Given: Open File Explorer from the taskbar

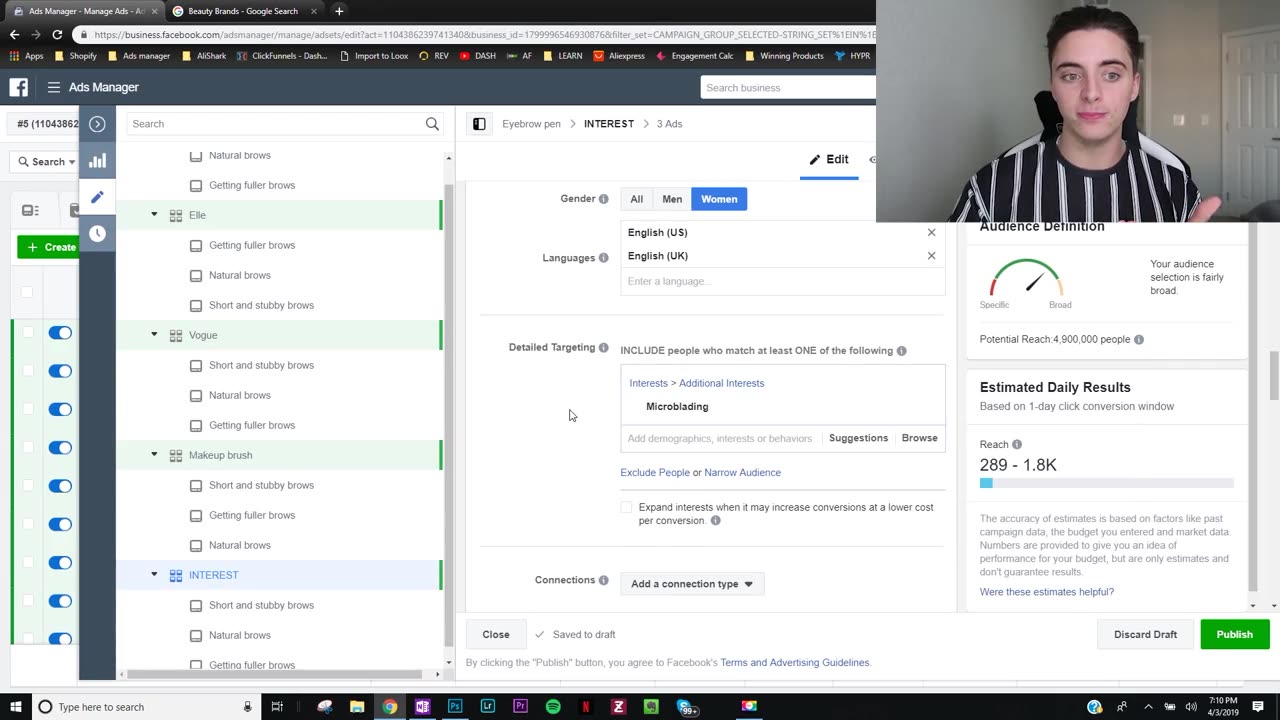Looking at the screenshot, I should [x=357, y=707].
